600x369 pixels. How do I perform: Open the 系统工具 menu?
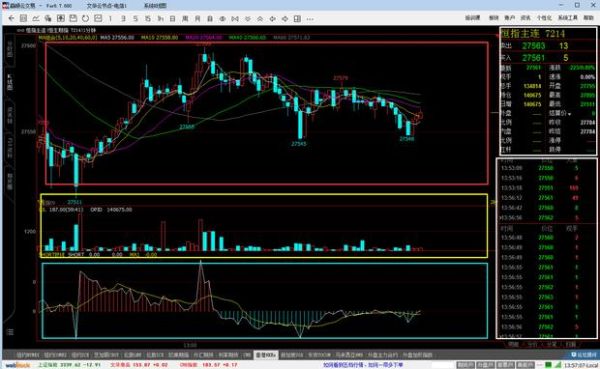[568, 18]
